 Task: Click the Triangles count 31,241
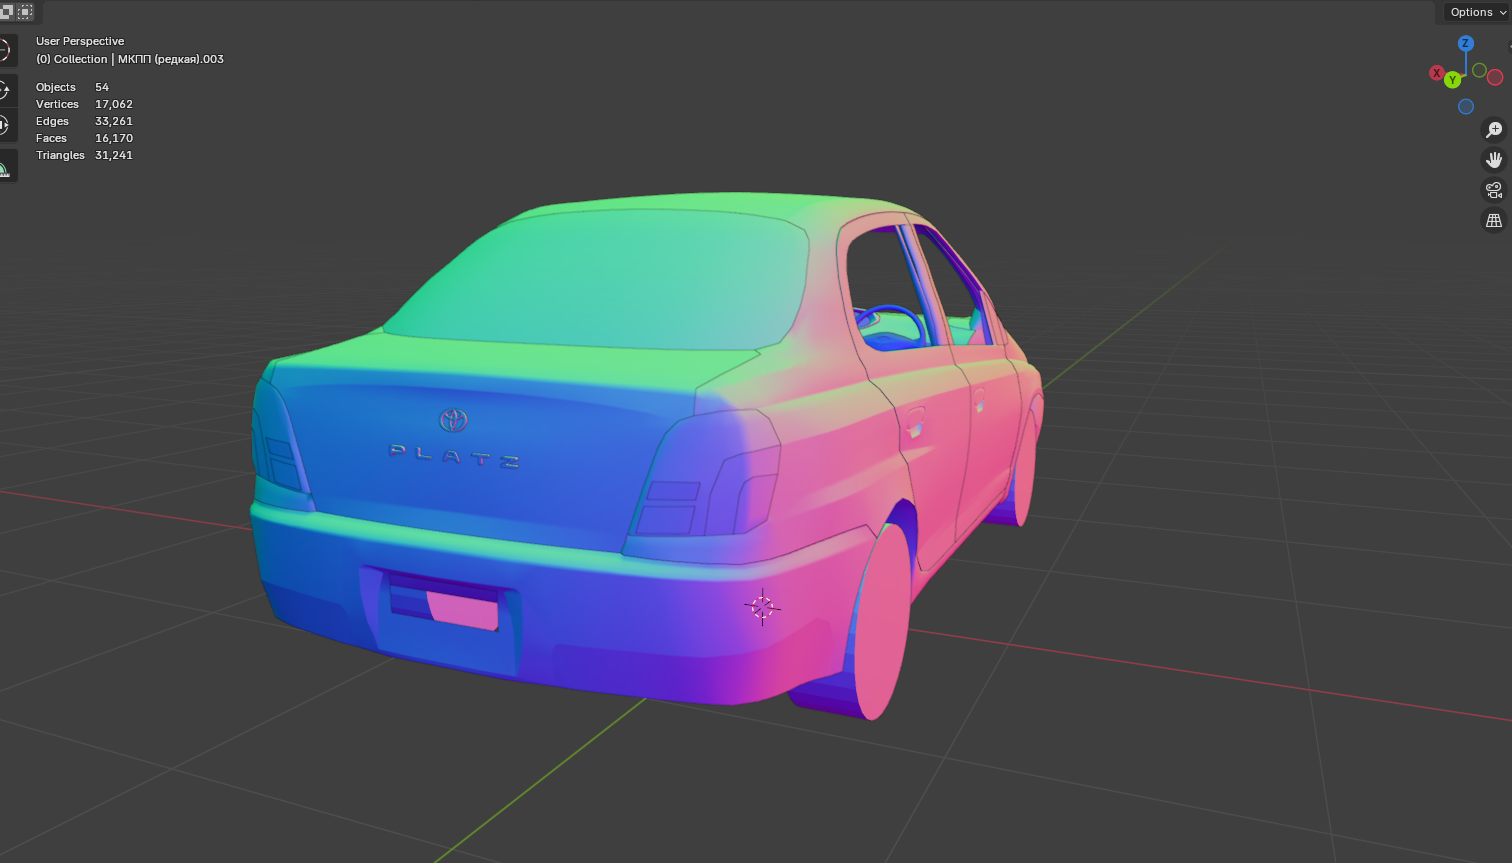[x=114, y=155]
